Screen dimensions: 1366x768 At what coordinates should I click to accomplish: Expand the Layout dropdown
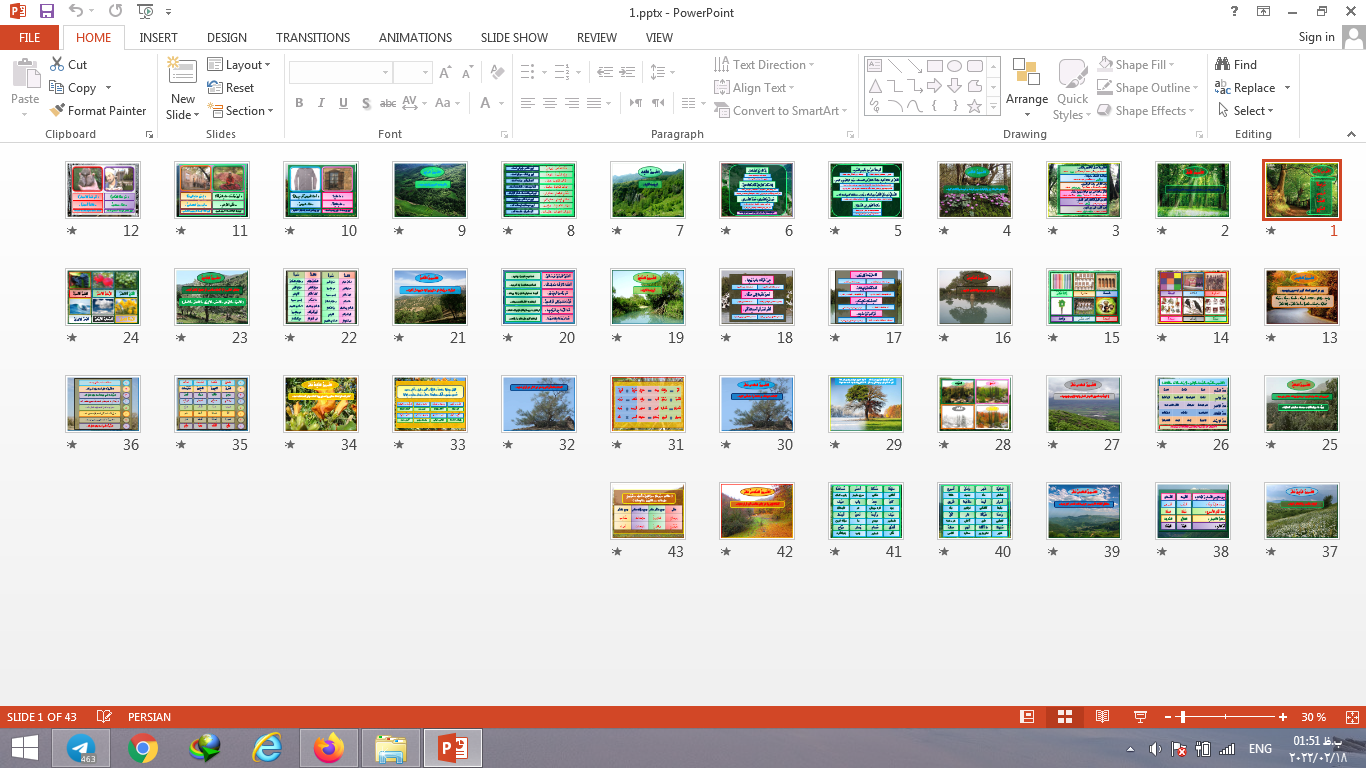239,65
